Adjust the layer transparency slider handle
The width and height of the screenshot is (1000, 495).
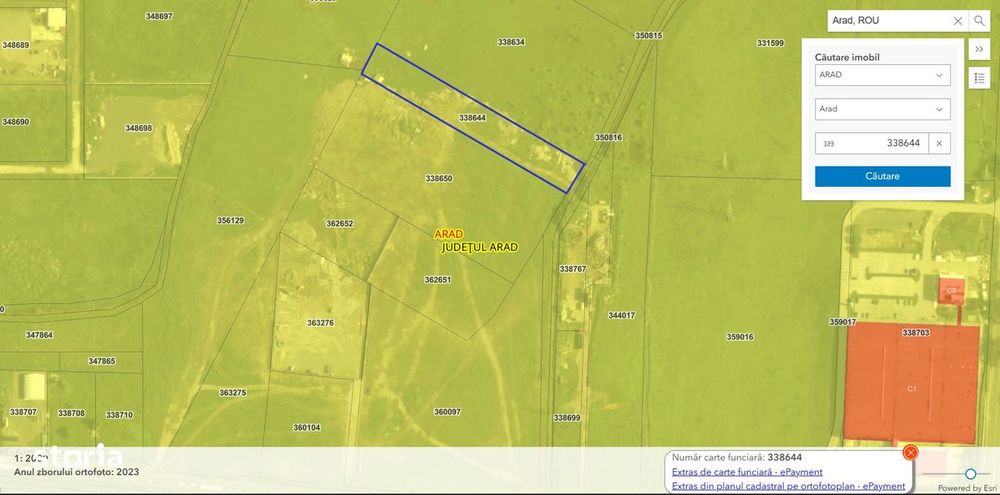tap(970, 473)
